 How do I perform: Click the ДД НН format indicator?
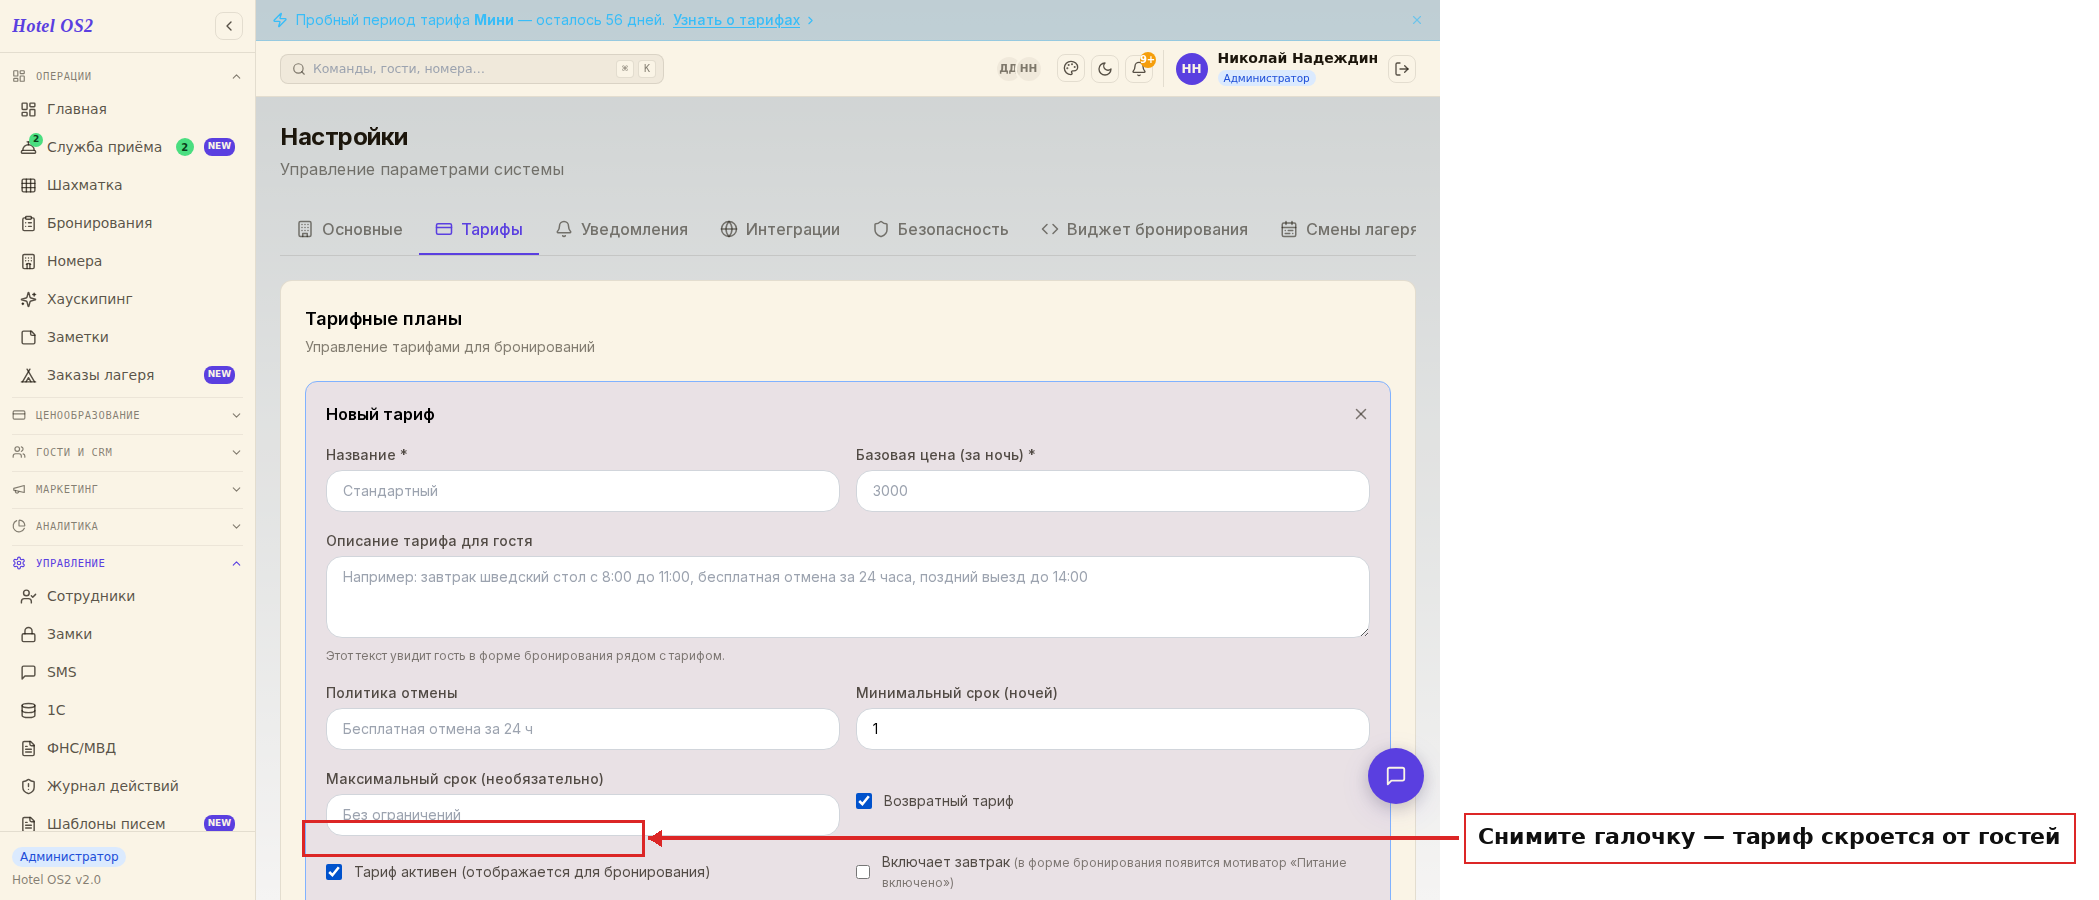1018,69
